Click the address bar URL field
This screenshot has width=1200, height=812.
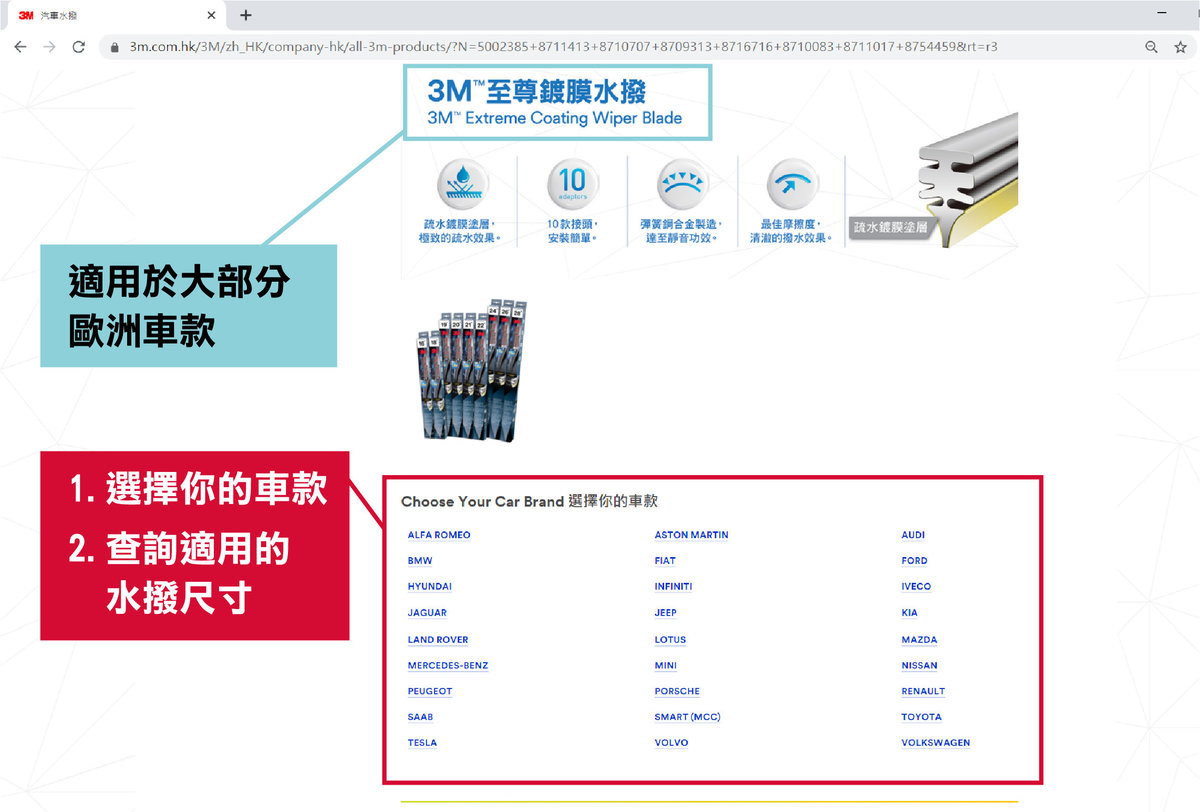tap(560, 47)
